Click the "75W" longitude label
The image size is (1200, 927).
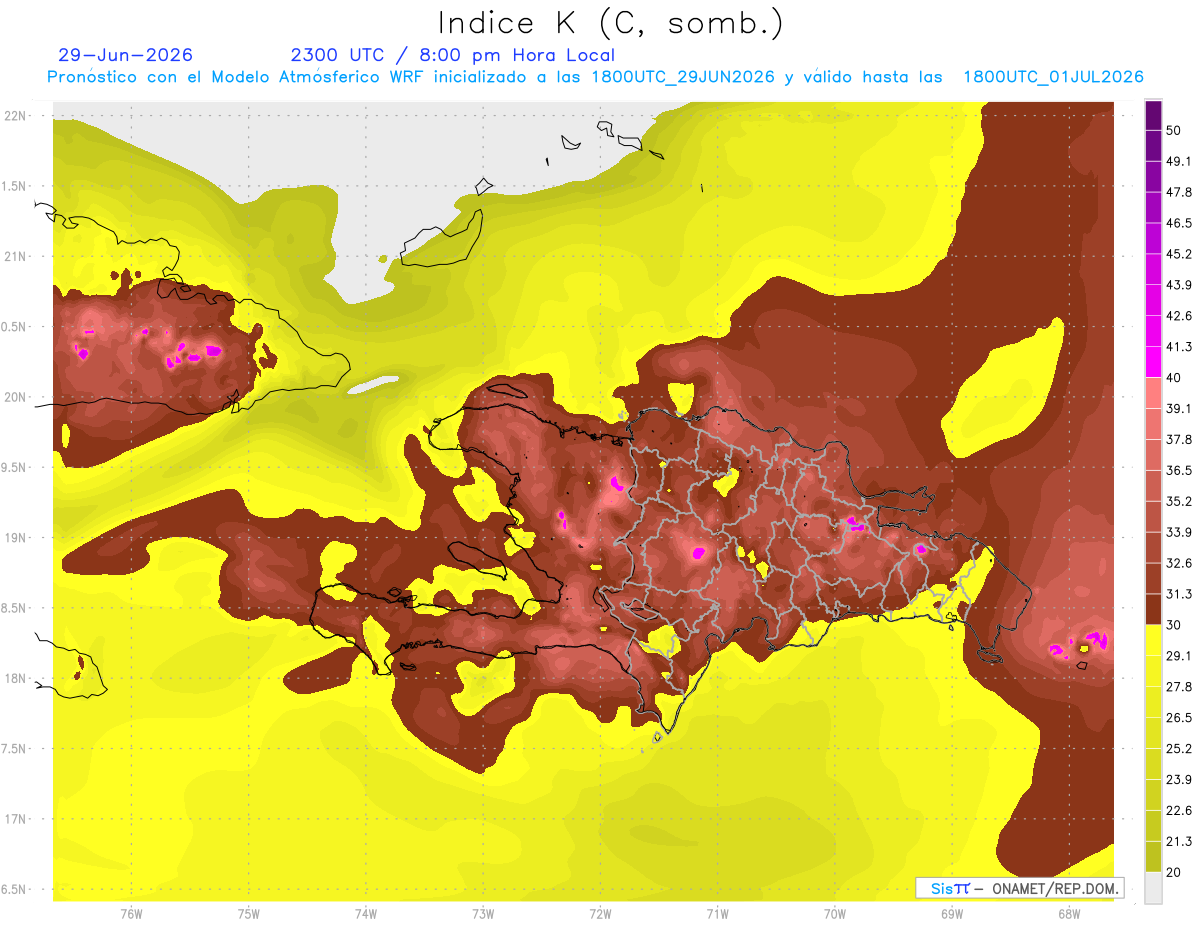(248, 913)
